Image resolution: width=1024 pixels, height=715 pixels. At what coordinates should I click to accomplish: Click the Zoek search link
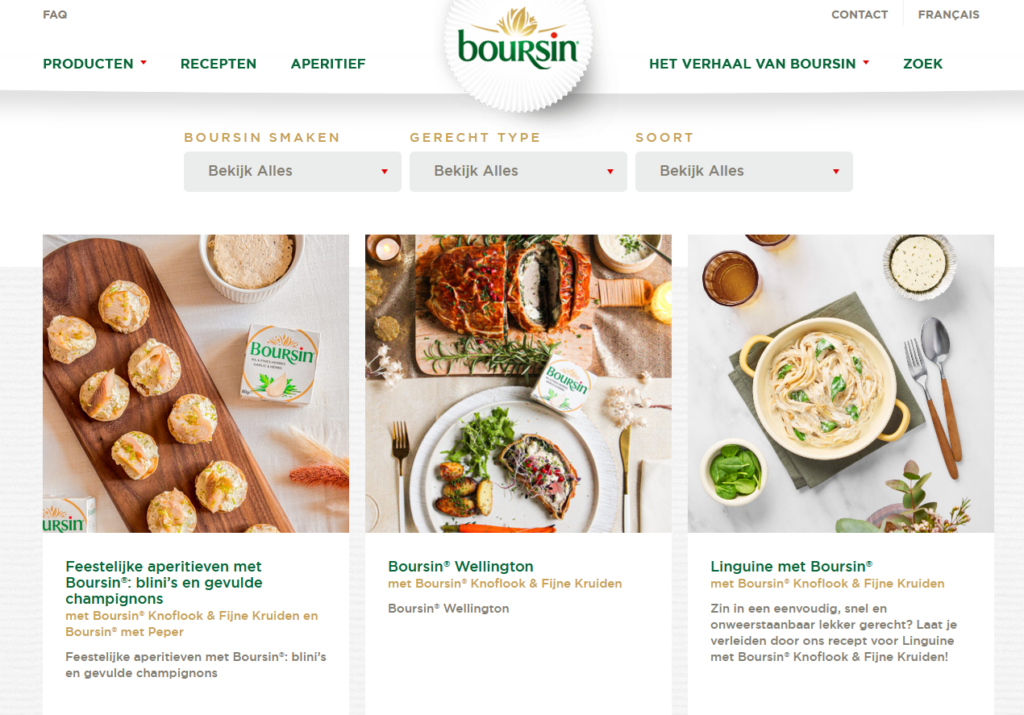coord(923,64)
